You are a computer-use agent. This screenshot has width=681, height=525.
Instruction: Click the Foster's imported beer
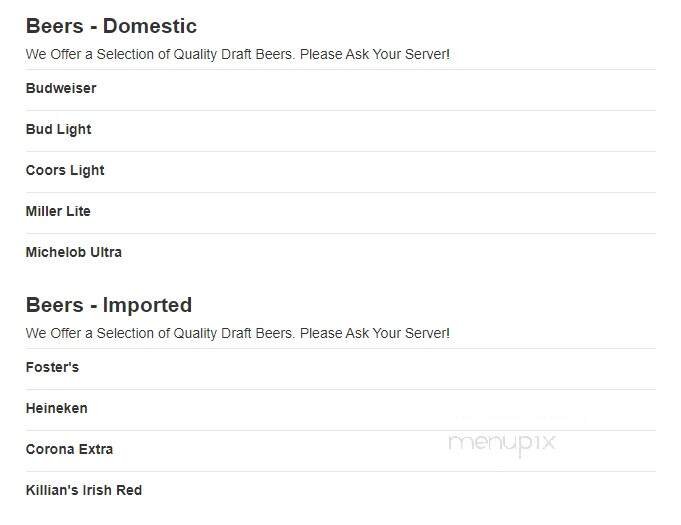[x=52, y=367]
